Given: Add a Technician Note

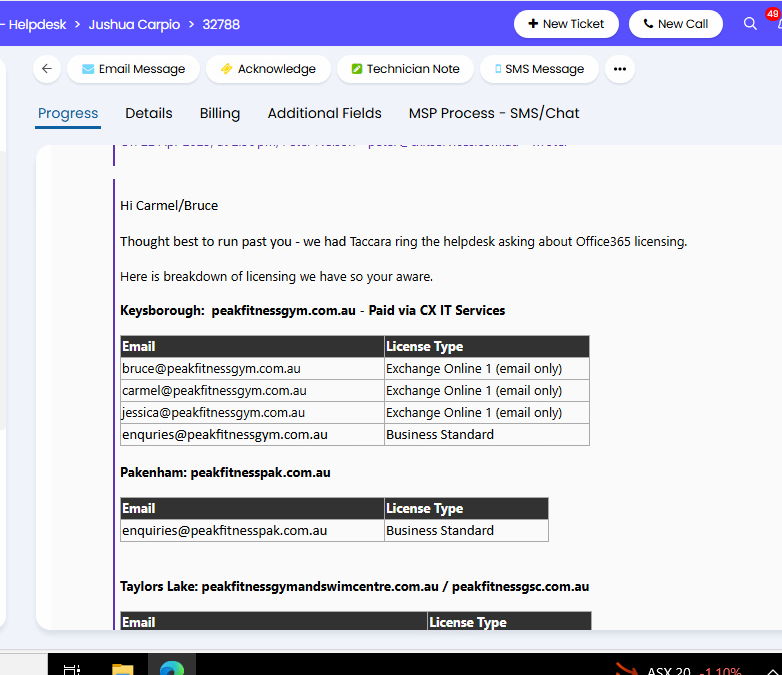Looking at the screenshot, I should click(405, 69).
